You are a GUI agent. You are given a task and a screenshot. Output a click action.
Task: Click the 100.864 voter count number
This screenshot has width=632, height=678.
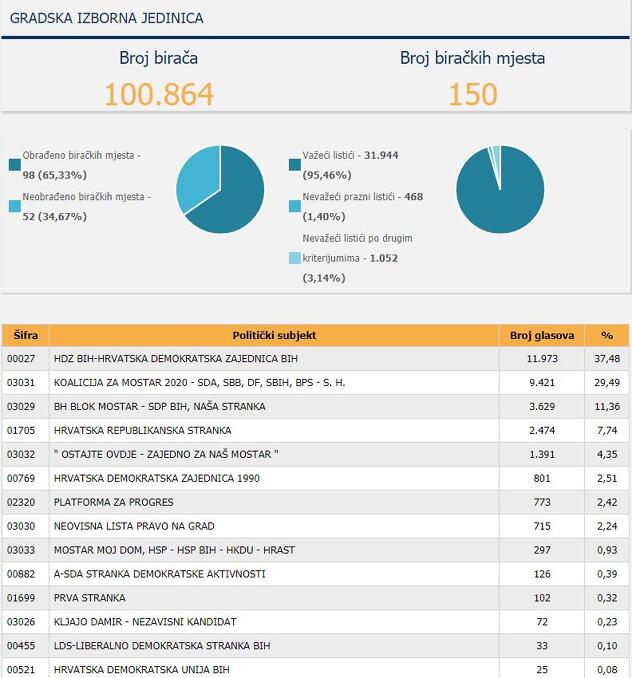(x=159, y=94)
